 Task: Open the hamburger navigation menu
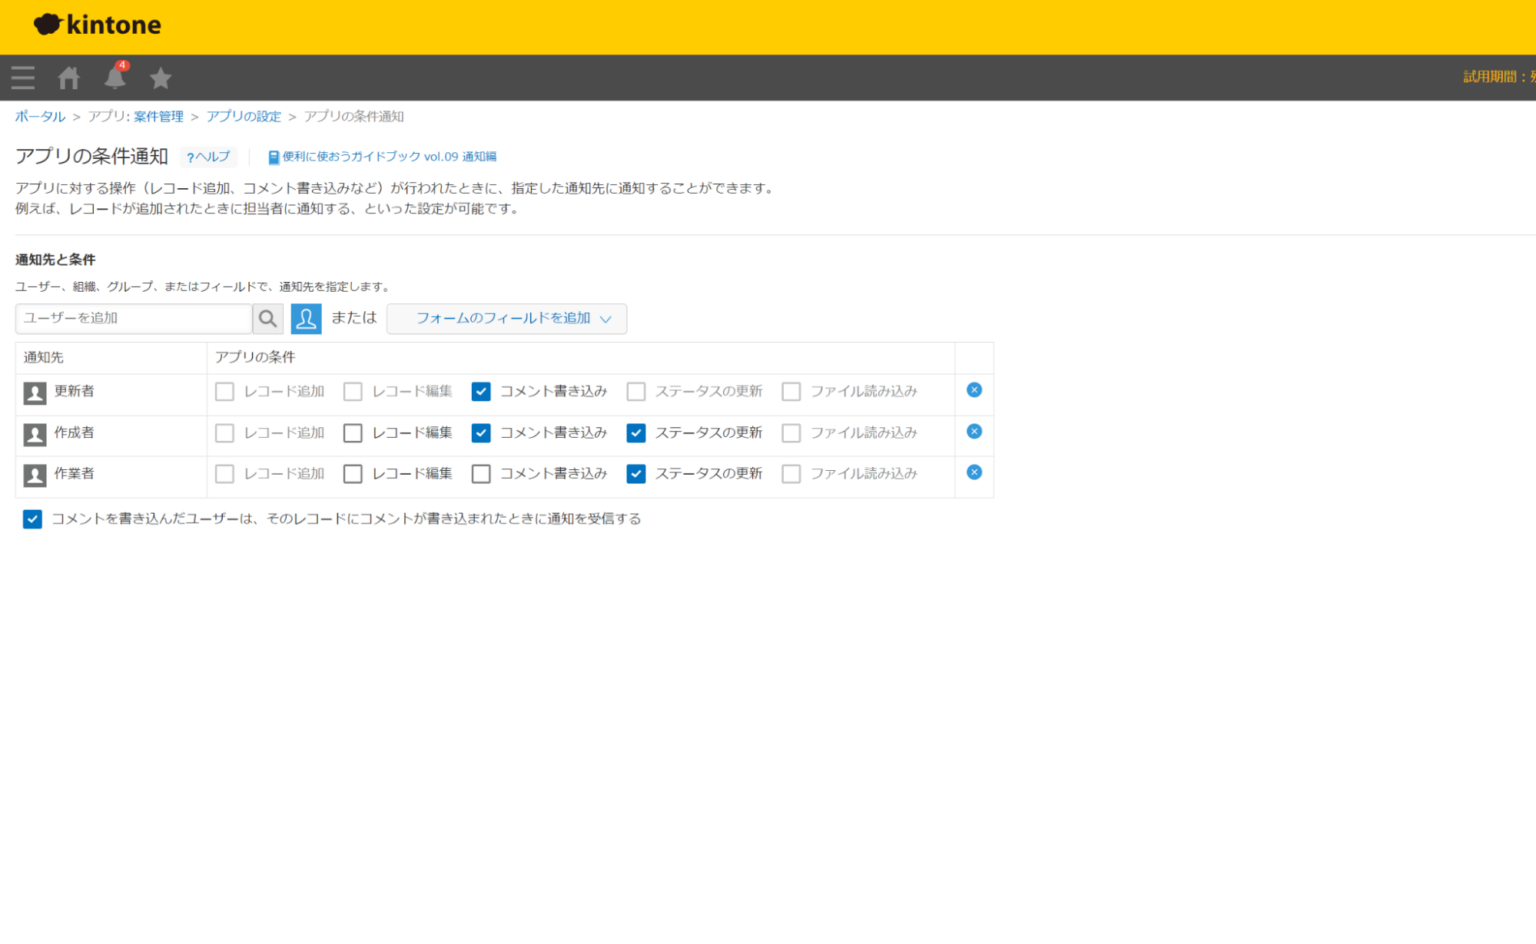click(x=22, y=76)
